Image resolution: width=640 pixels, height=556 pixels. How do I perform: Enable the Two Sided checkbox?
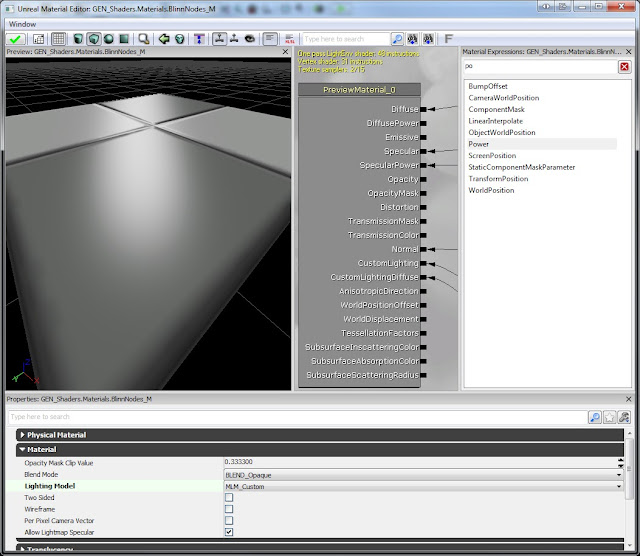click(229, 497)
